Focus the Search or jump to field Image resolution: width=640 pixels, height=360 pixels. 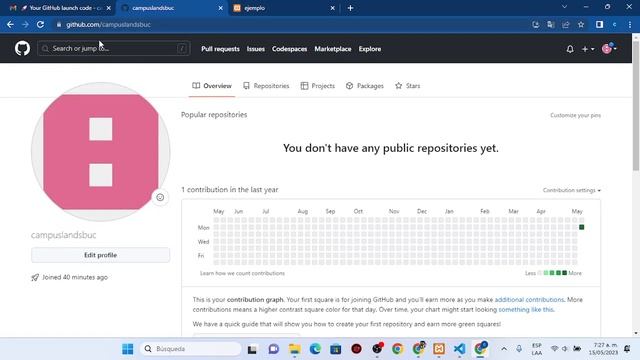pyautogui.click(x=113, y=49)
